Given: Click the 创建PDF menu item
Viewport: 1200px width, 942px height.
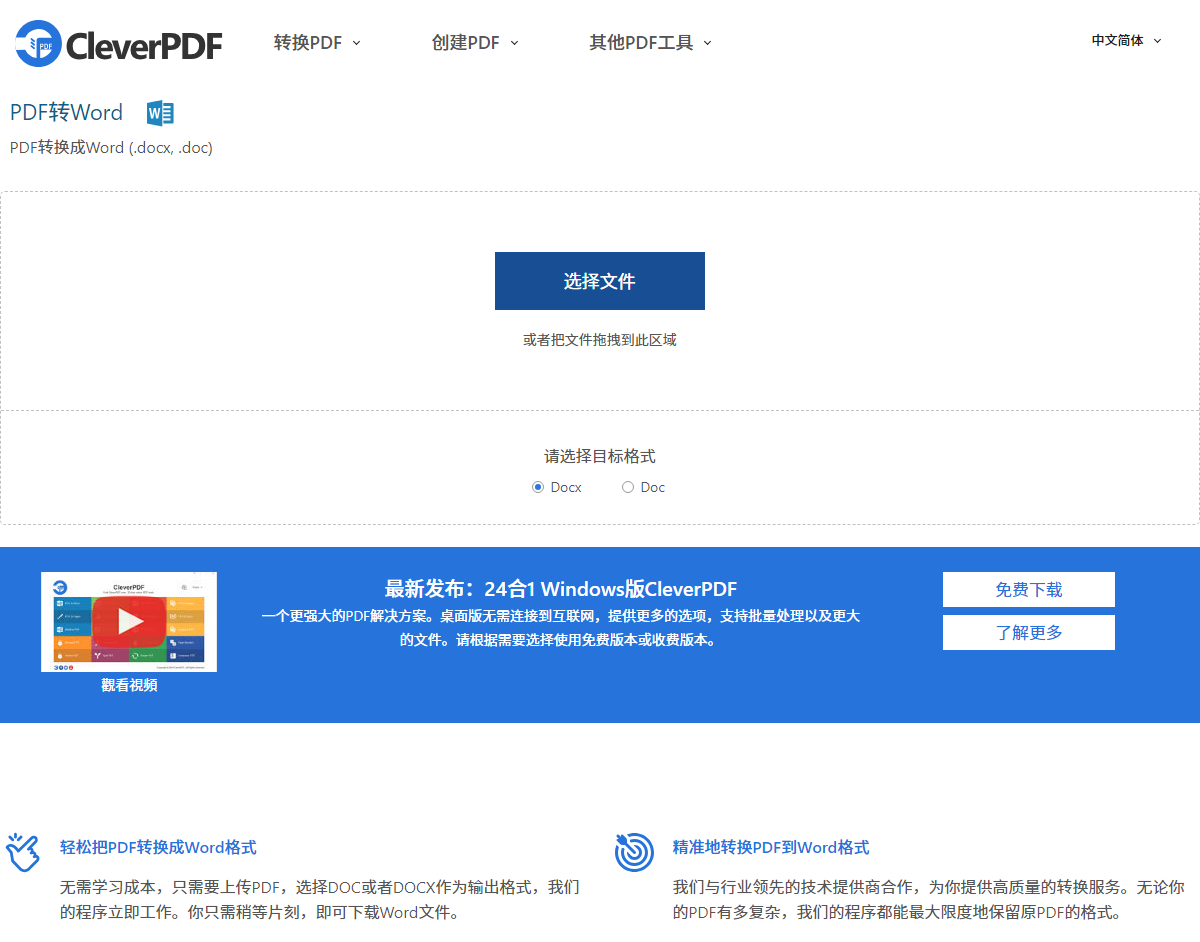Looking at the screenshot, I should click(x=466, y=42).
